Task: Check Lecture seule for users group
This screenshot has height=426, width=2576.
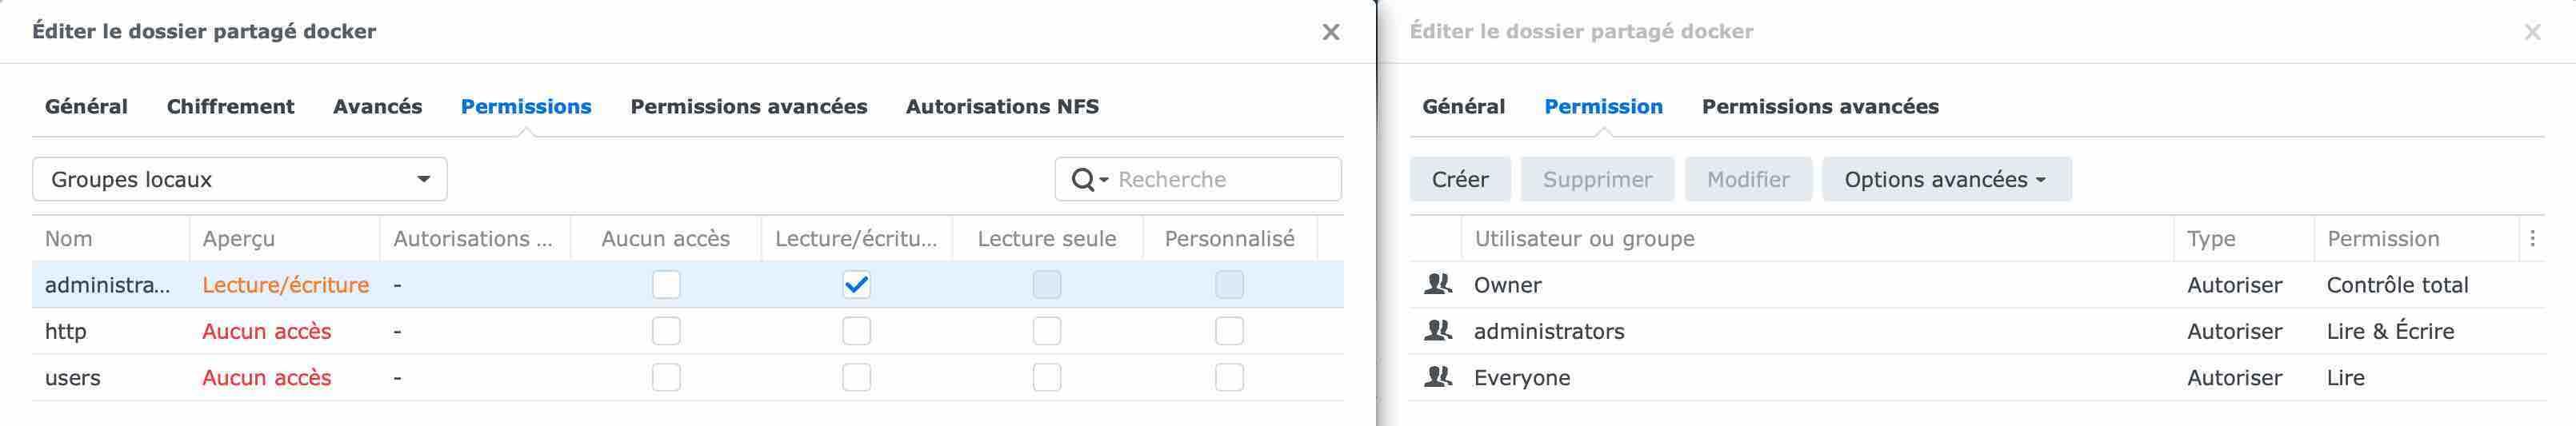Action: click(x=1047, y=377)
